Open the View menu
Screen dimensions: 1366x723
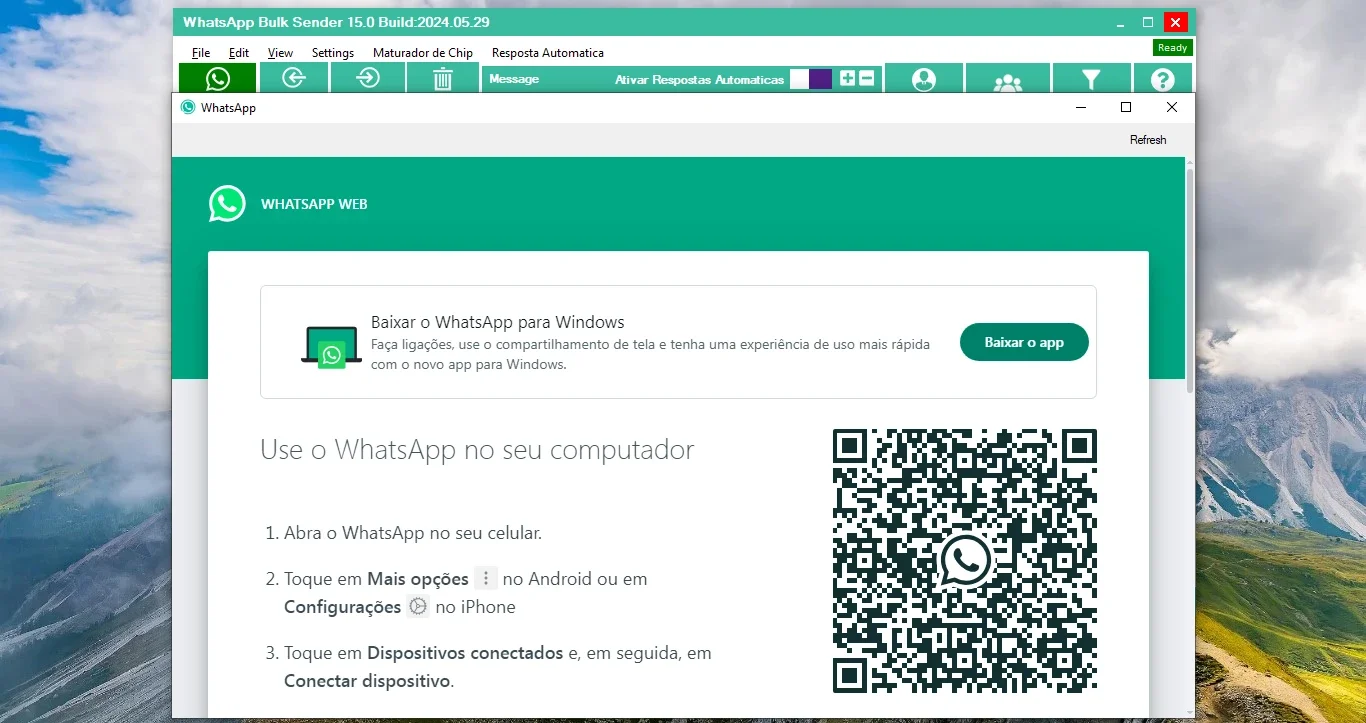click(x=280, y=53)
